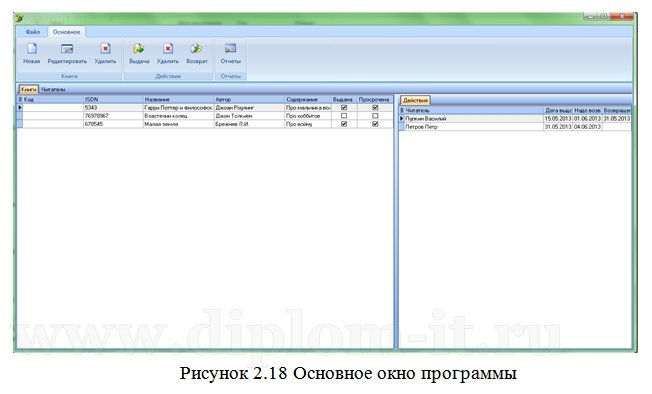
Task: Click the Просрочена column header
Action: pyautogui.click(x=375, y=100)
